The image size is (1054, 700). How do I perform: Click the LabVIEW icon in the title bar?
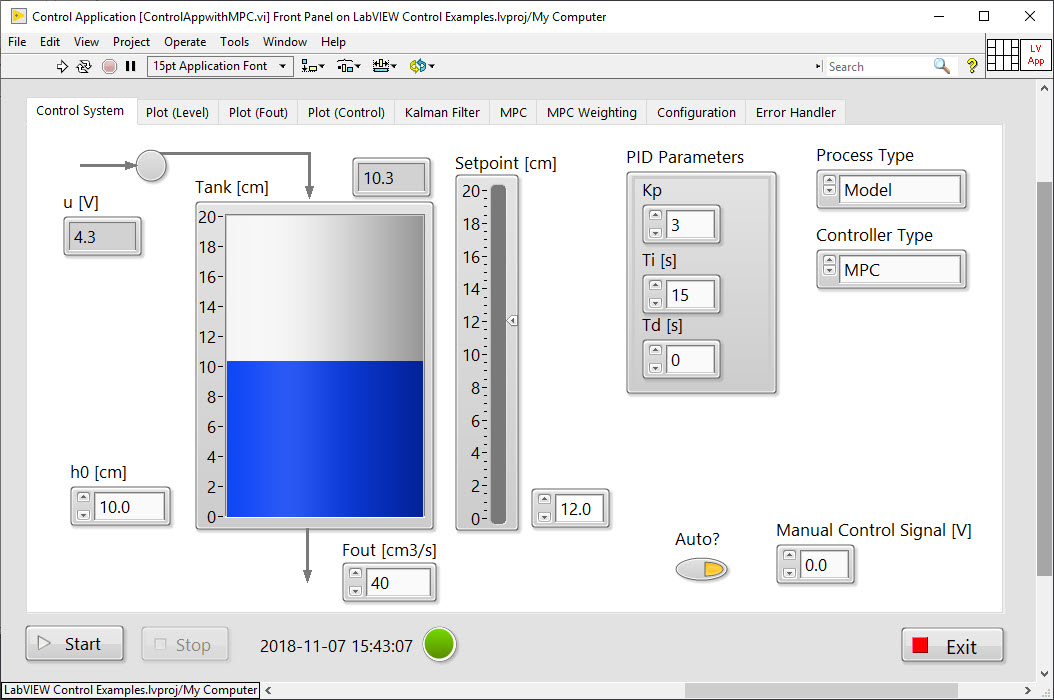click(19, 16)
